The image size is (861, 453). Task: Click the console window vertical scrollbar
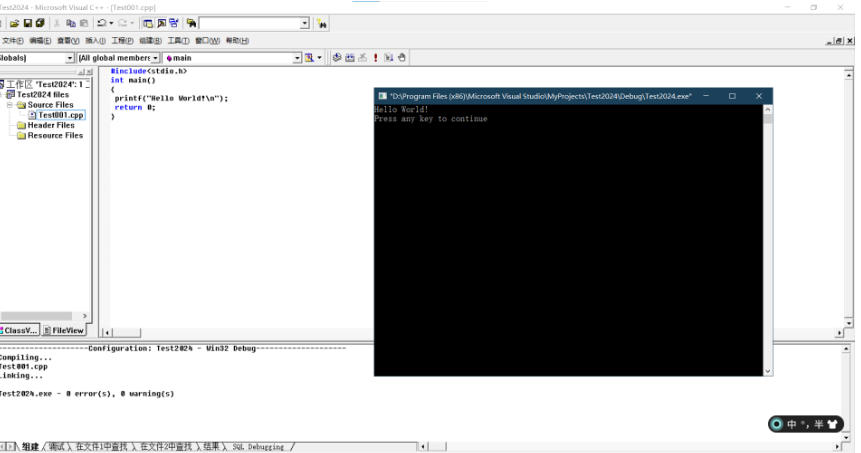(x=768, y=240)
